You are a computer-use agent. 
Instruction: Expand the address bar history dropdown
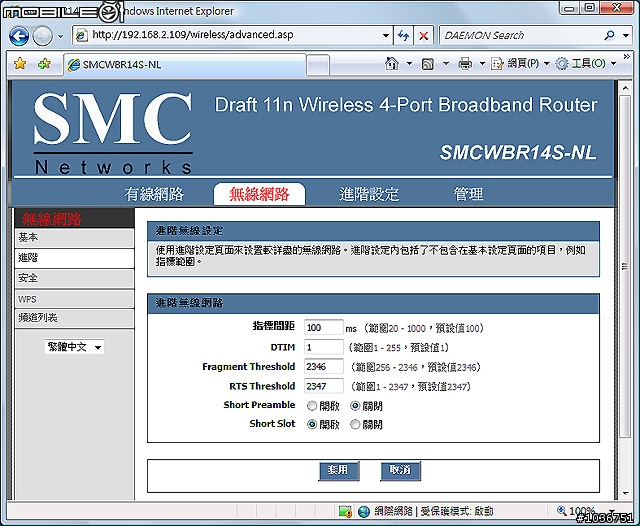(385, 36)
